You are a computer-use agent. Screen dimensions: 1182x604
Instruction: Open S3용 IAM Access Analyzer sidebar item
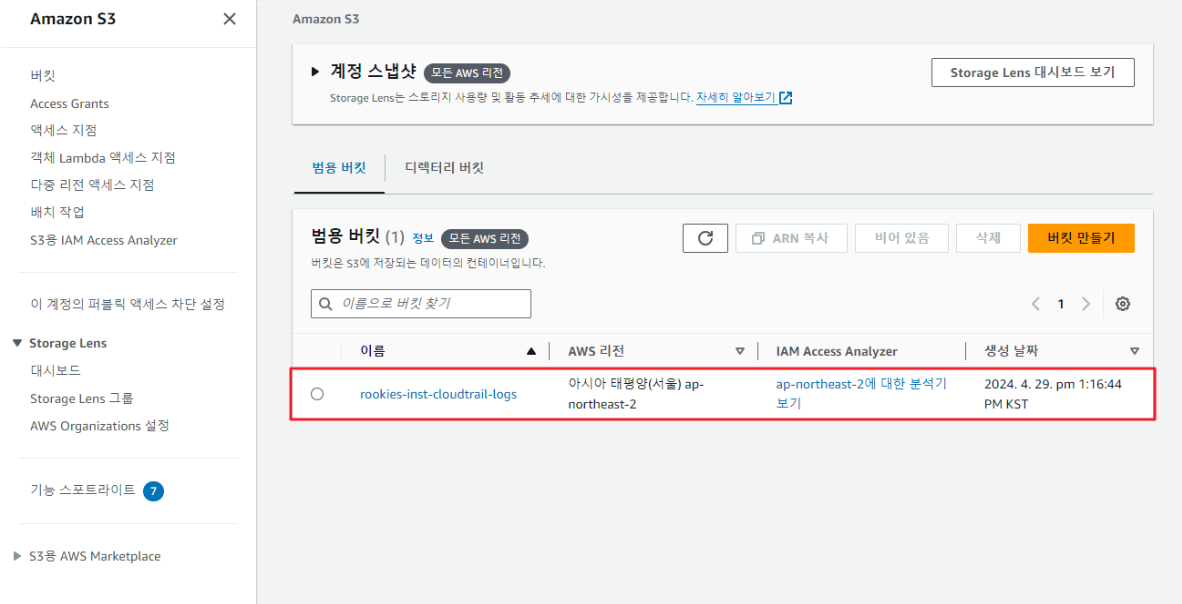pos(103,240)
